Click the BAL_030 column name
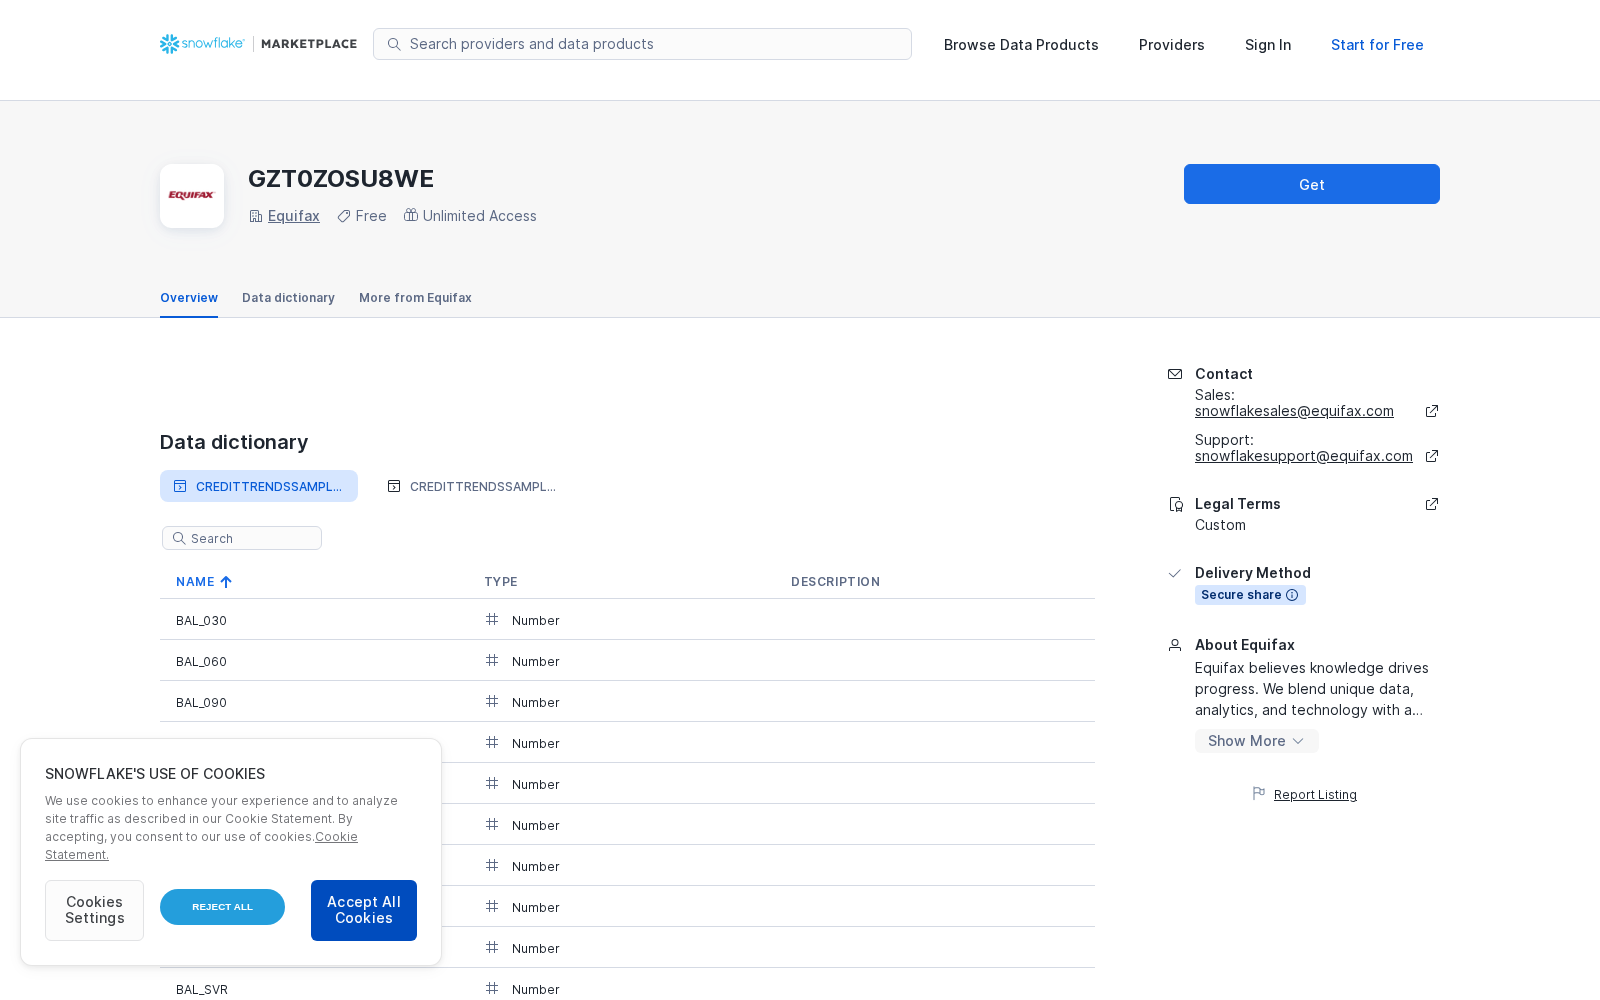The width and height of the screenshot is (1600, 1000). (x=201, y=621)
